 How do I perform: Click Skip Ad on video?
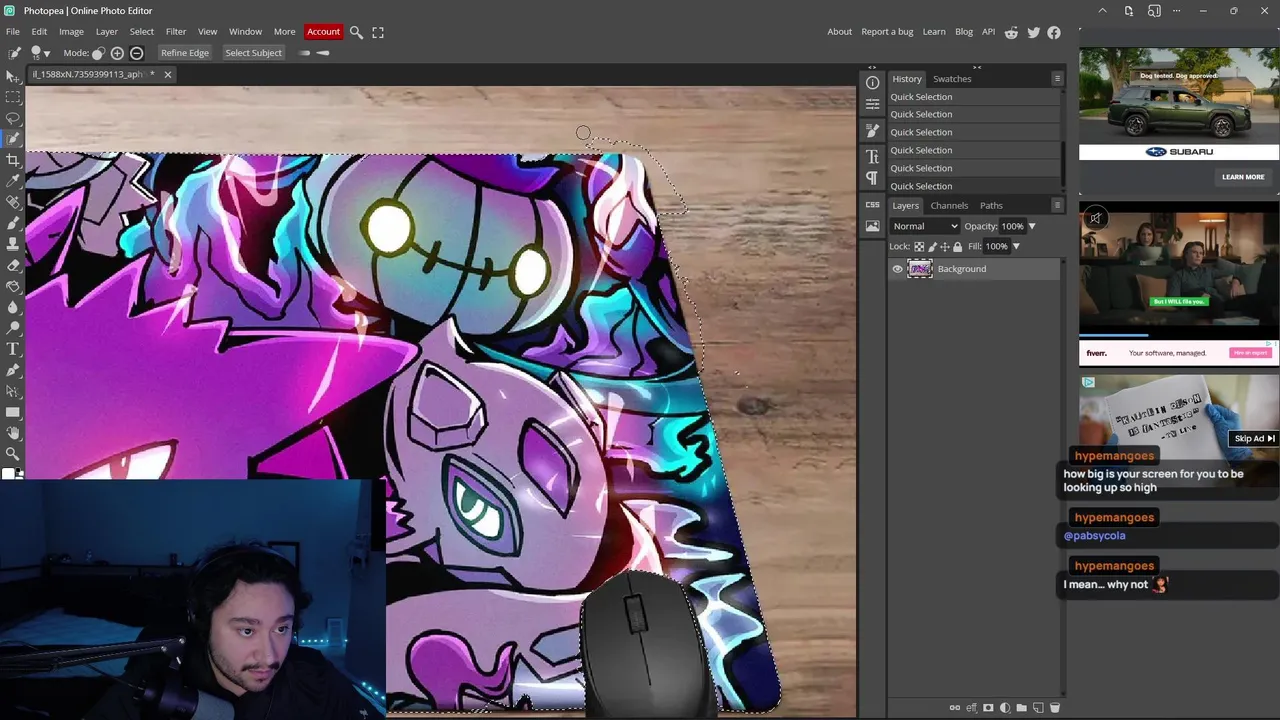[x=1254, y=438]
